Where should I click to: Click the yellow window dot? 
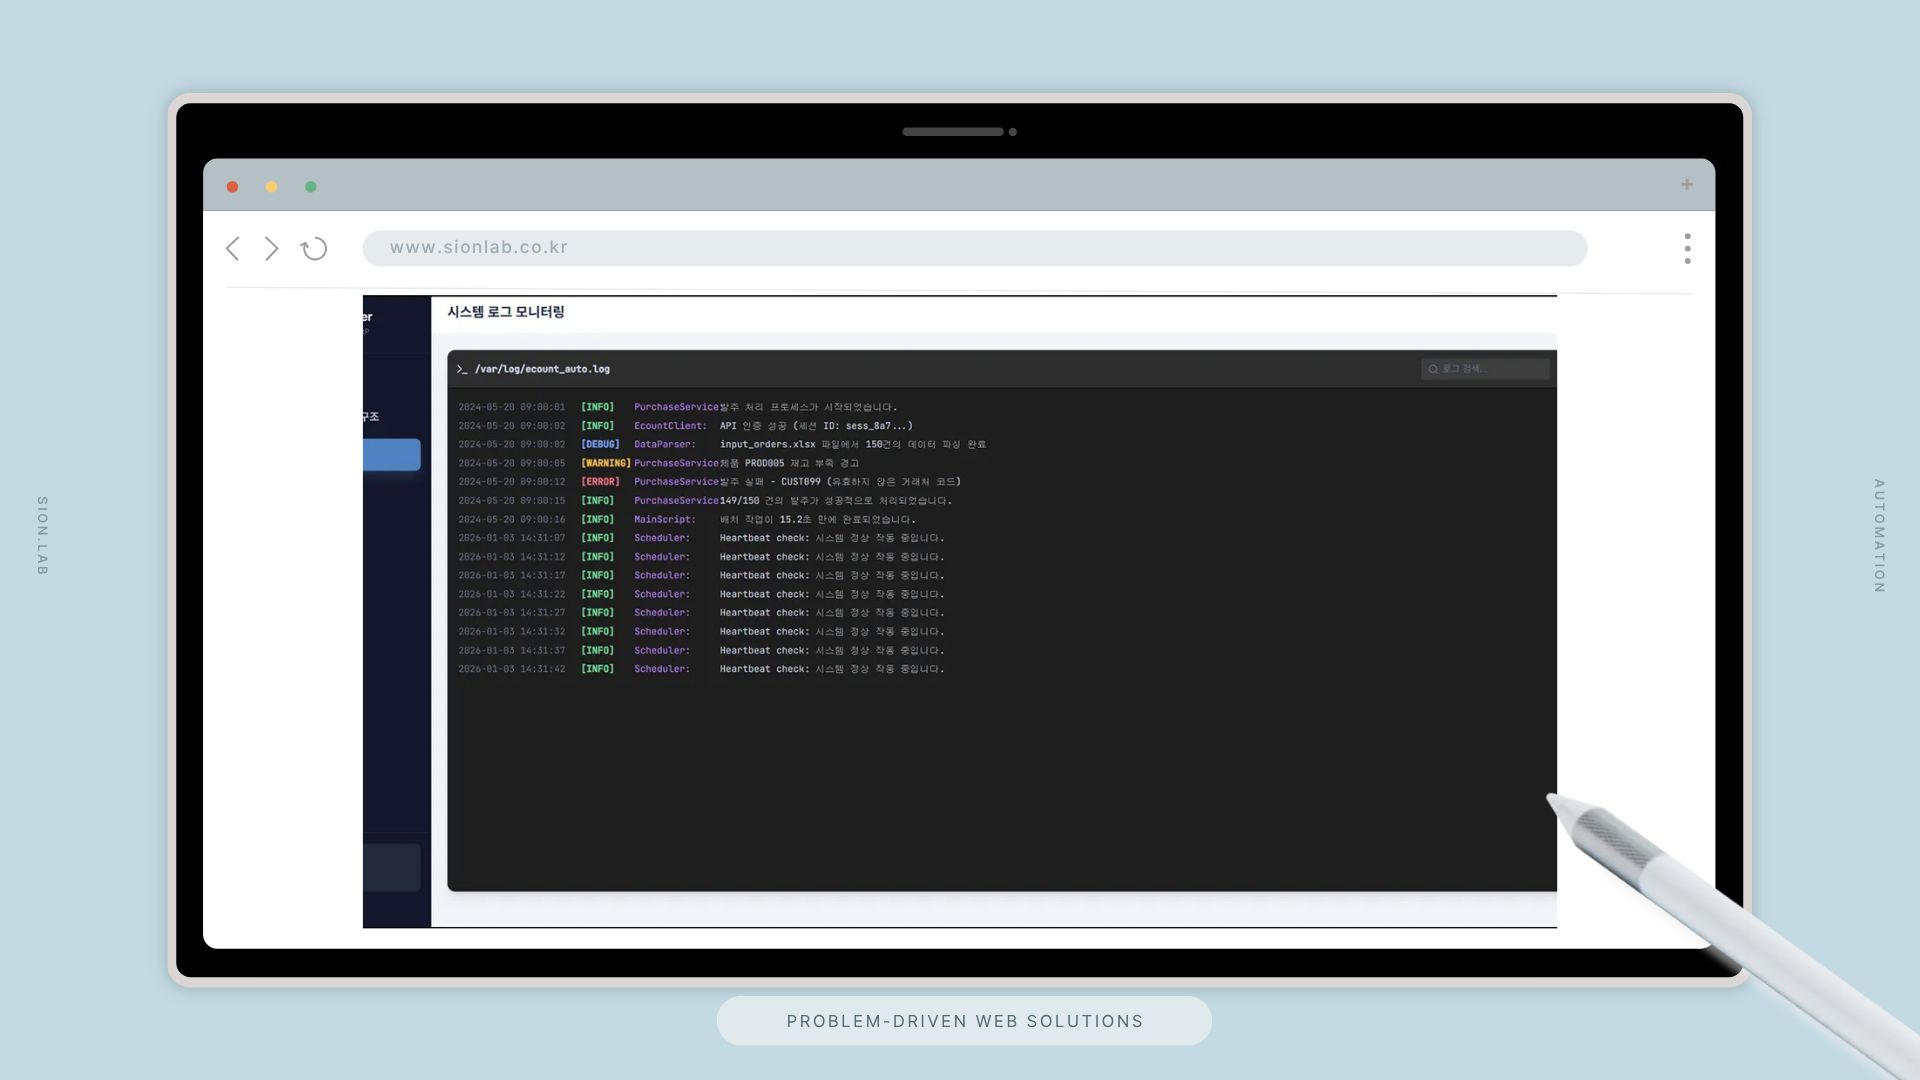271,187
